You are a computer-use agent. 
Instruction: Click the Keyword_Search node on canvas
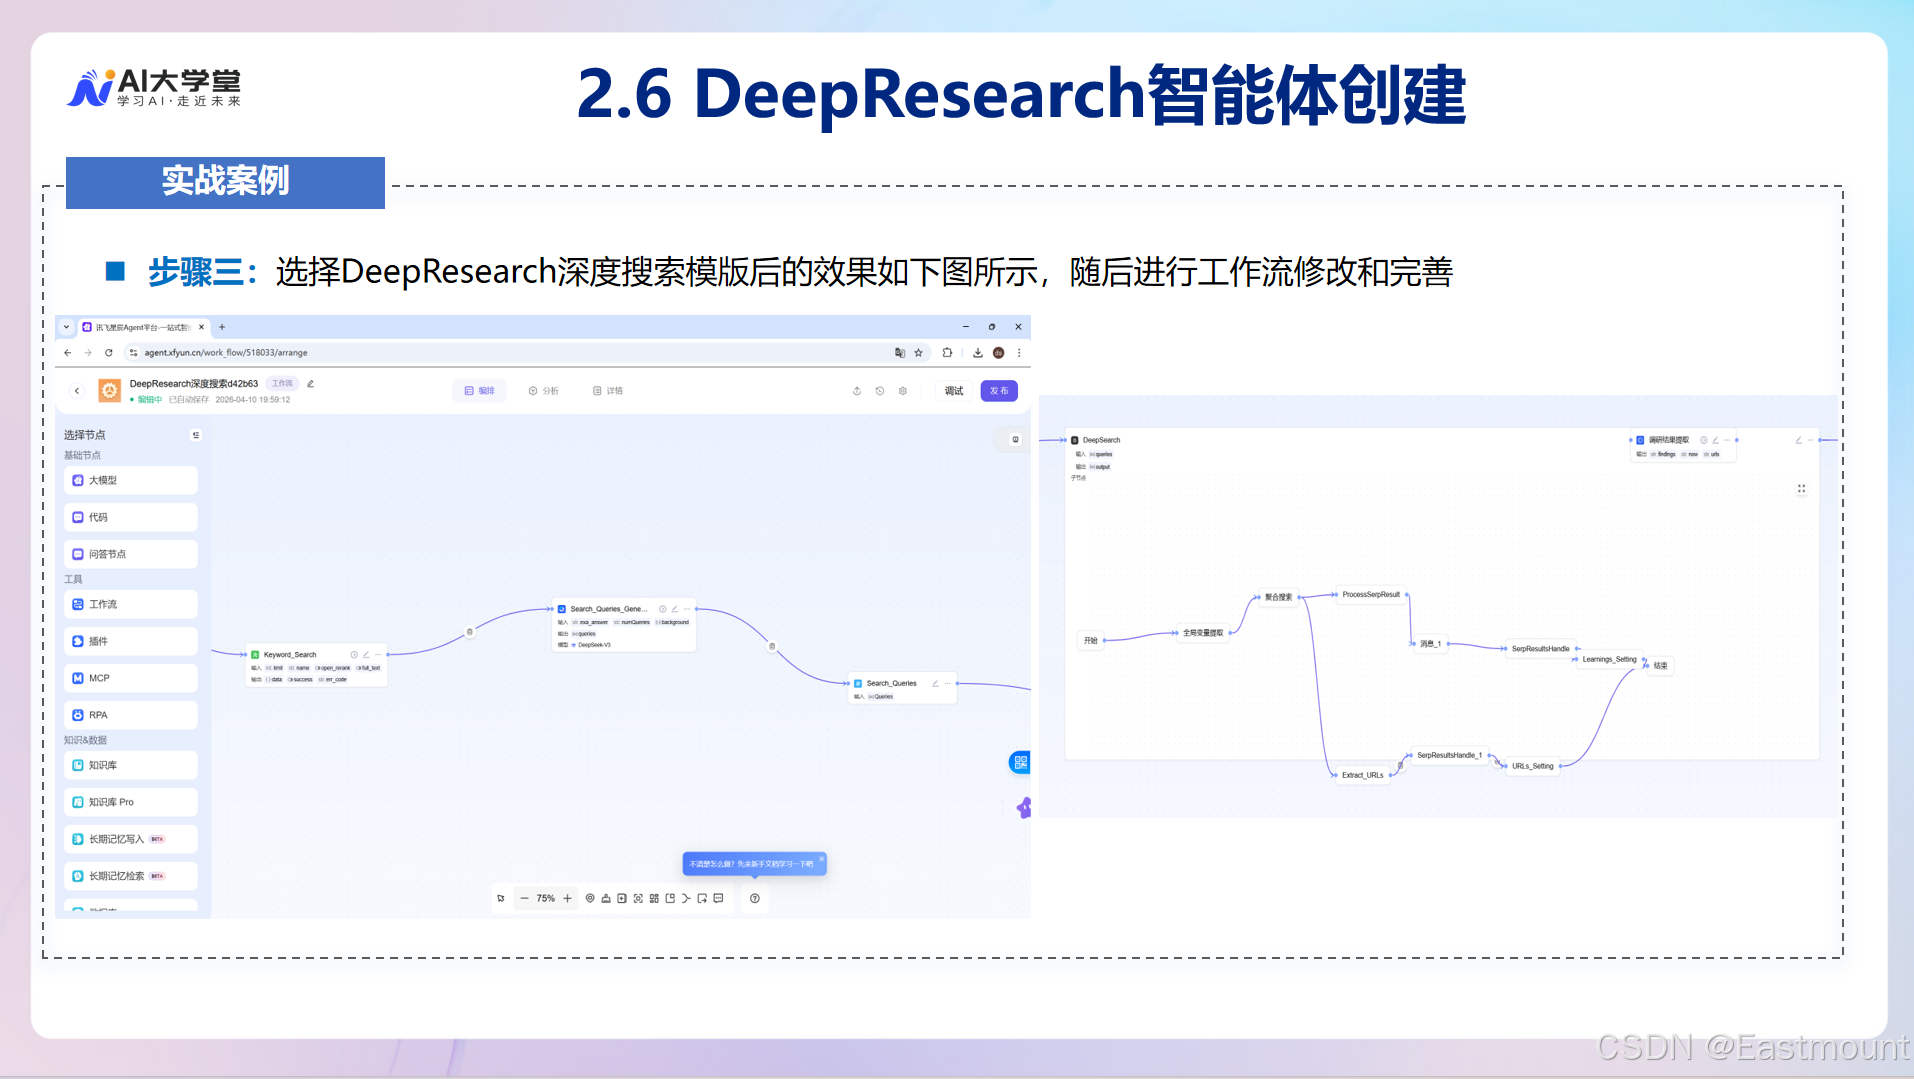[316, 667]
